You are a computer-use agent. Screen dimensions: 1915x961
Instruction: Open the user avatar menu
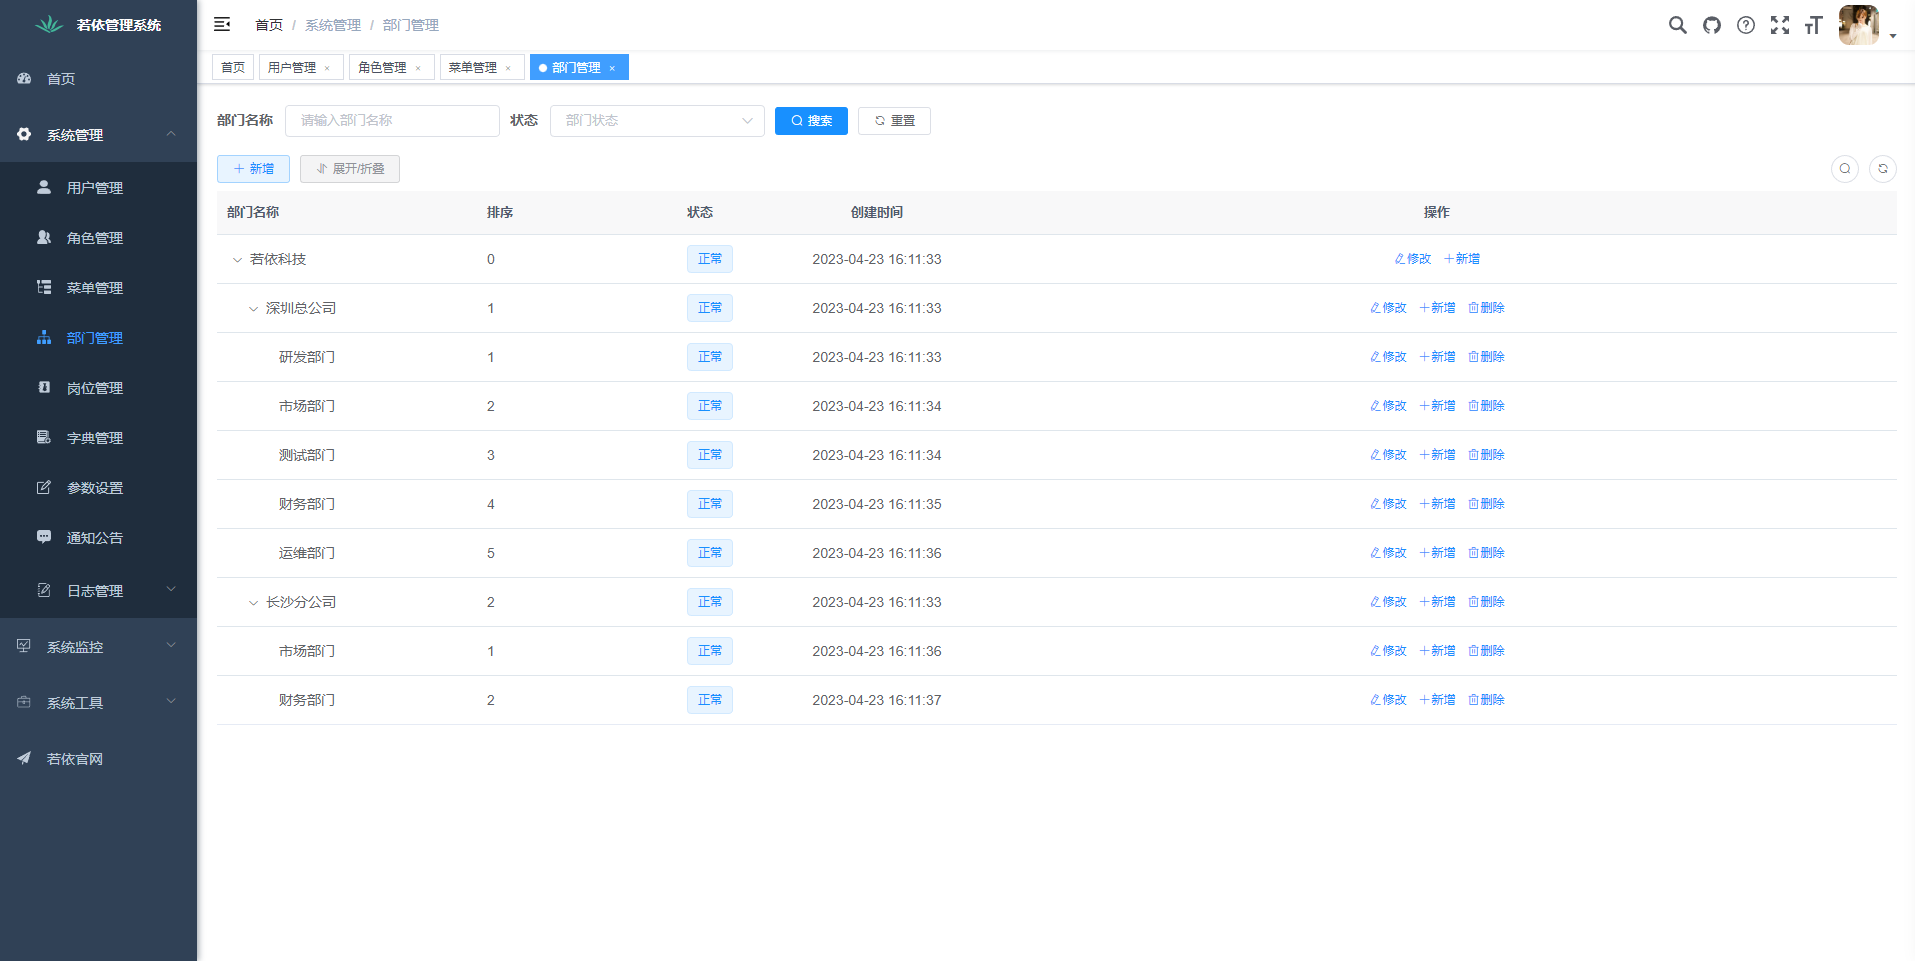pyautogui.click(x=1867, y=25)
